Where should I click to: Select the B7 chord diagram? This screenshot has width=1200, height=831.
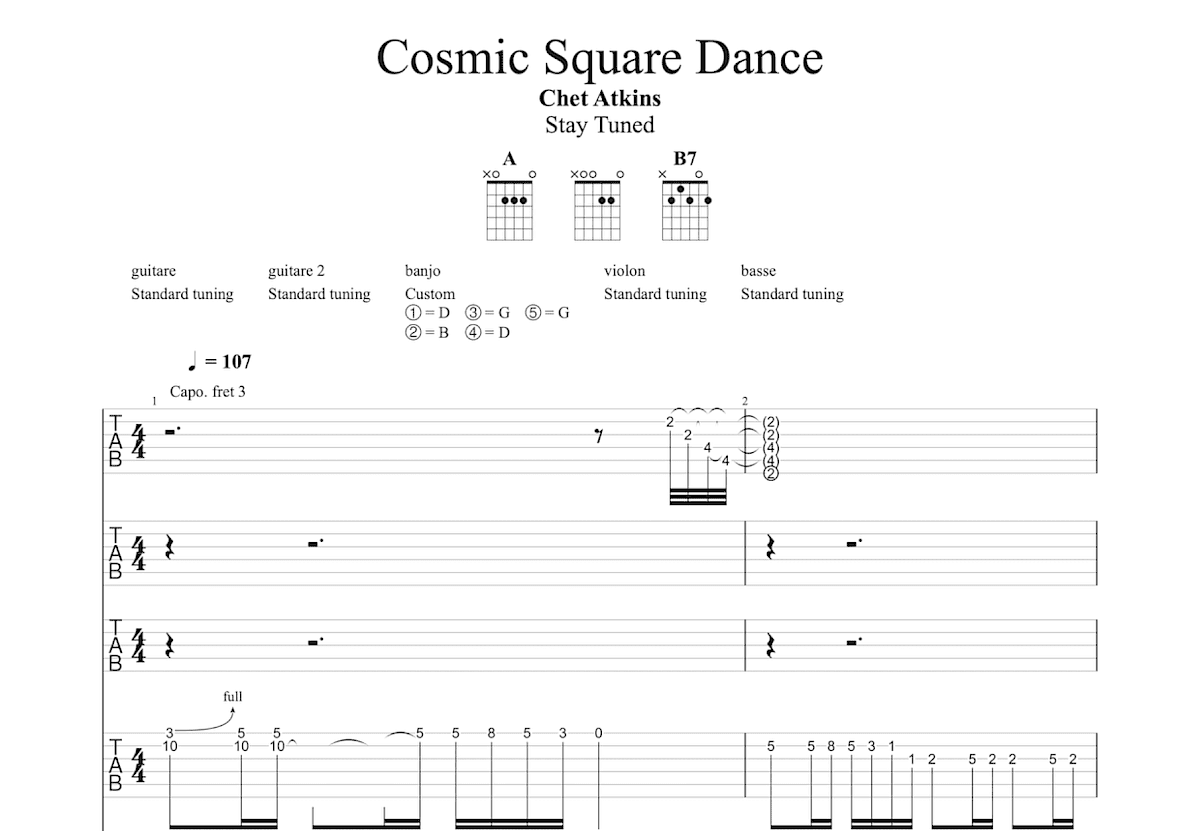[685, 206]
